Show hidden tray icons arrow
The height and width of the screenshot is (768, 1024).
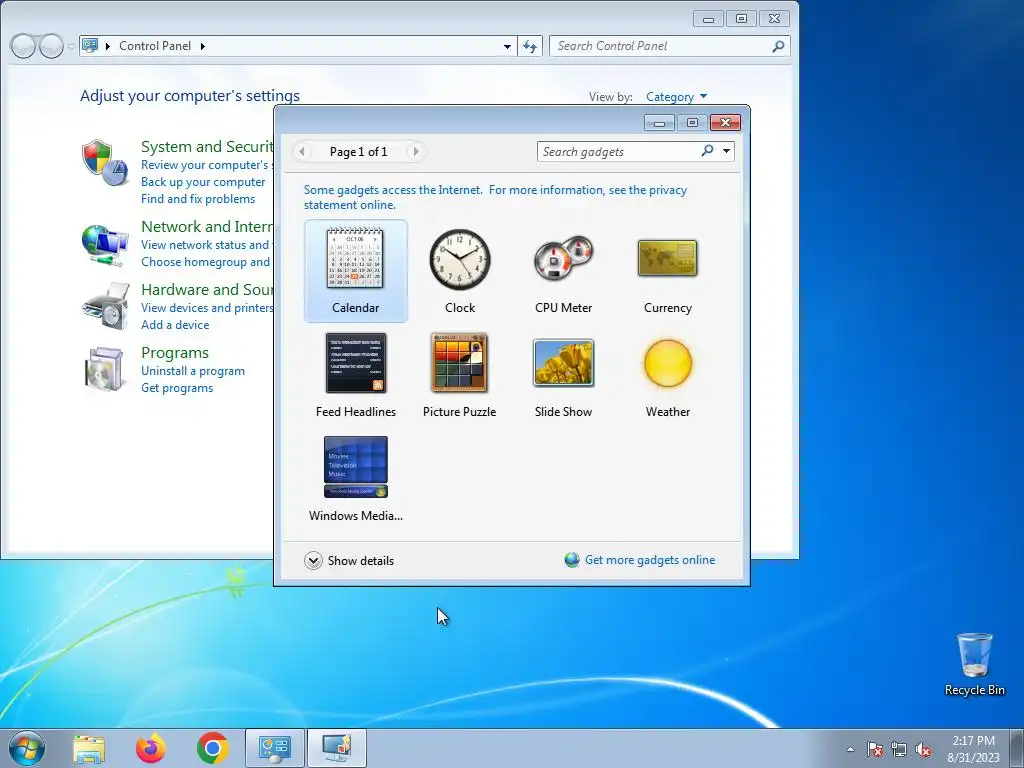pos(850,749)
